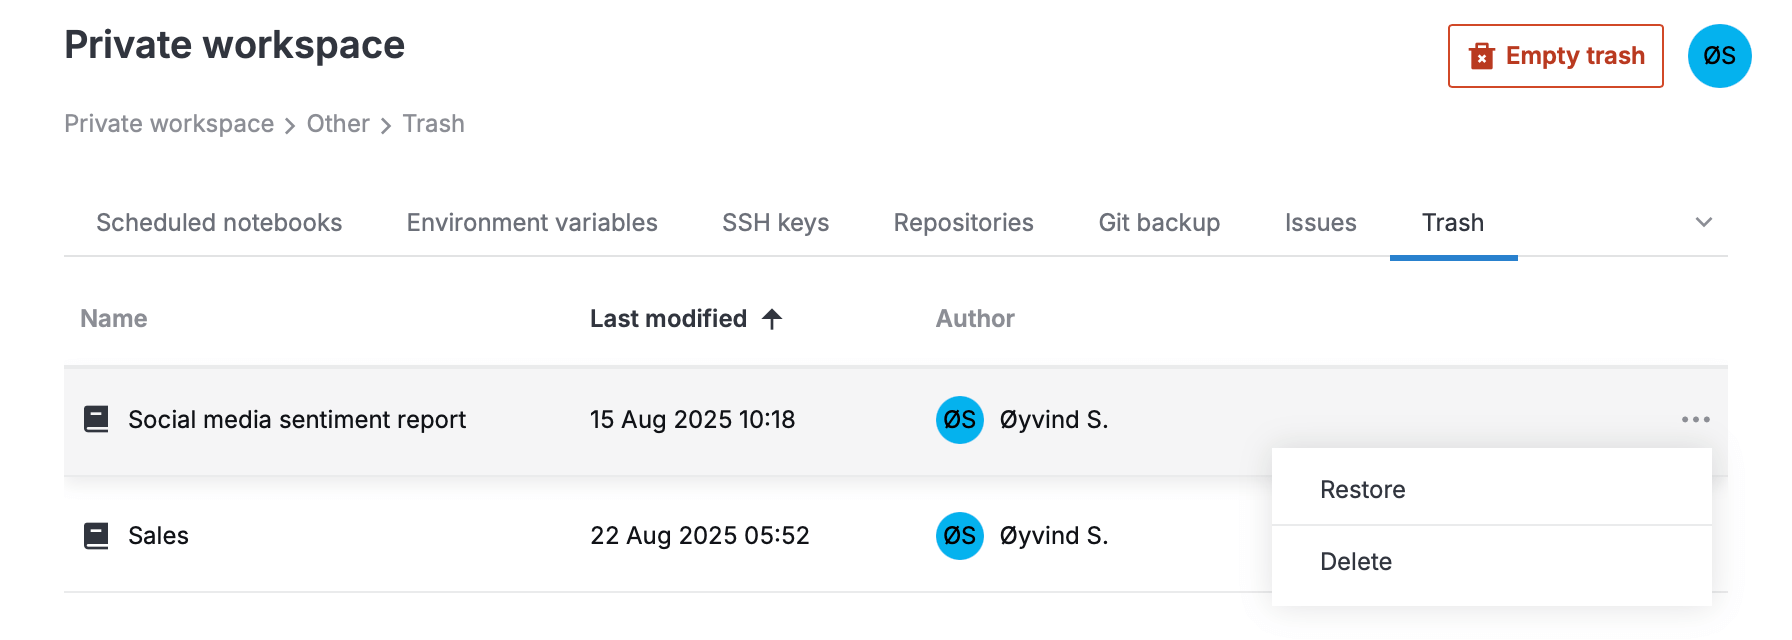
Task: Sort the list by the Name column
Action: click(114, 319)
